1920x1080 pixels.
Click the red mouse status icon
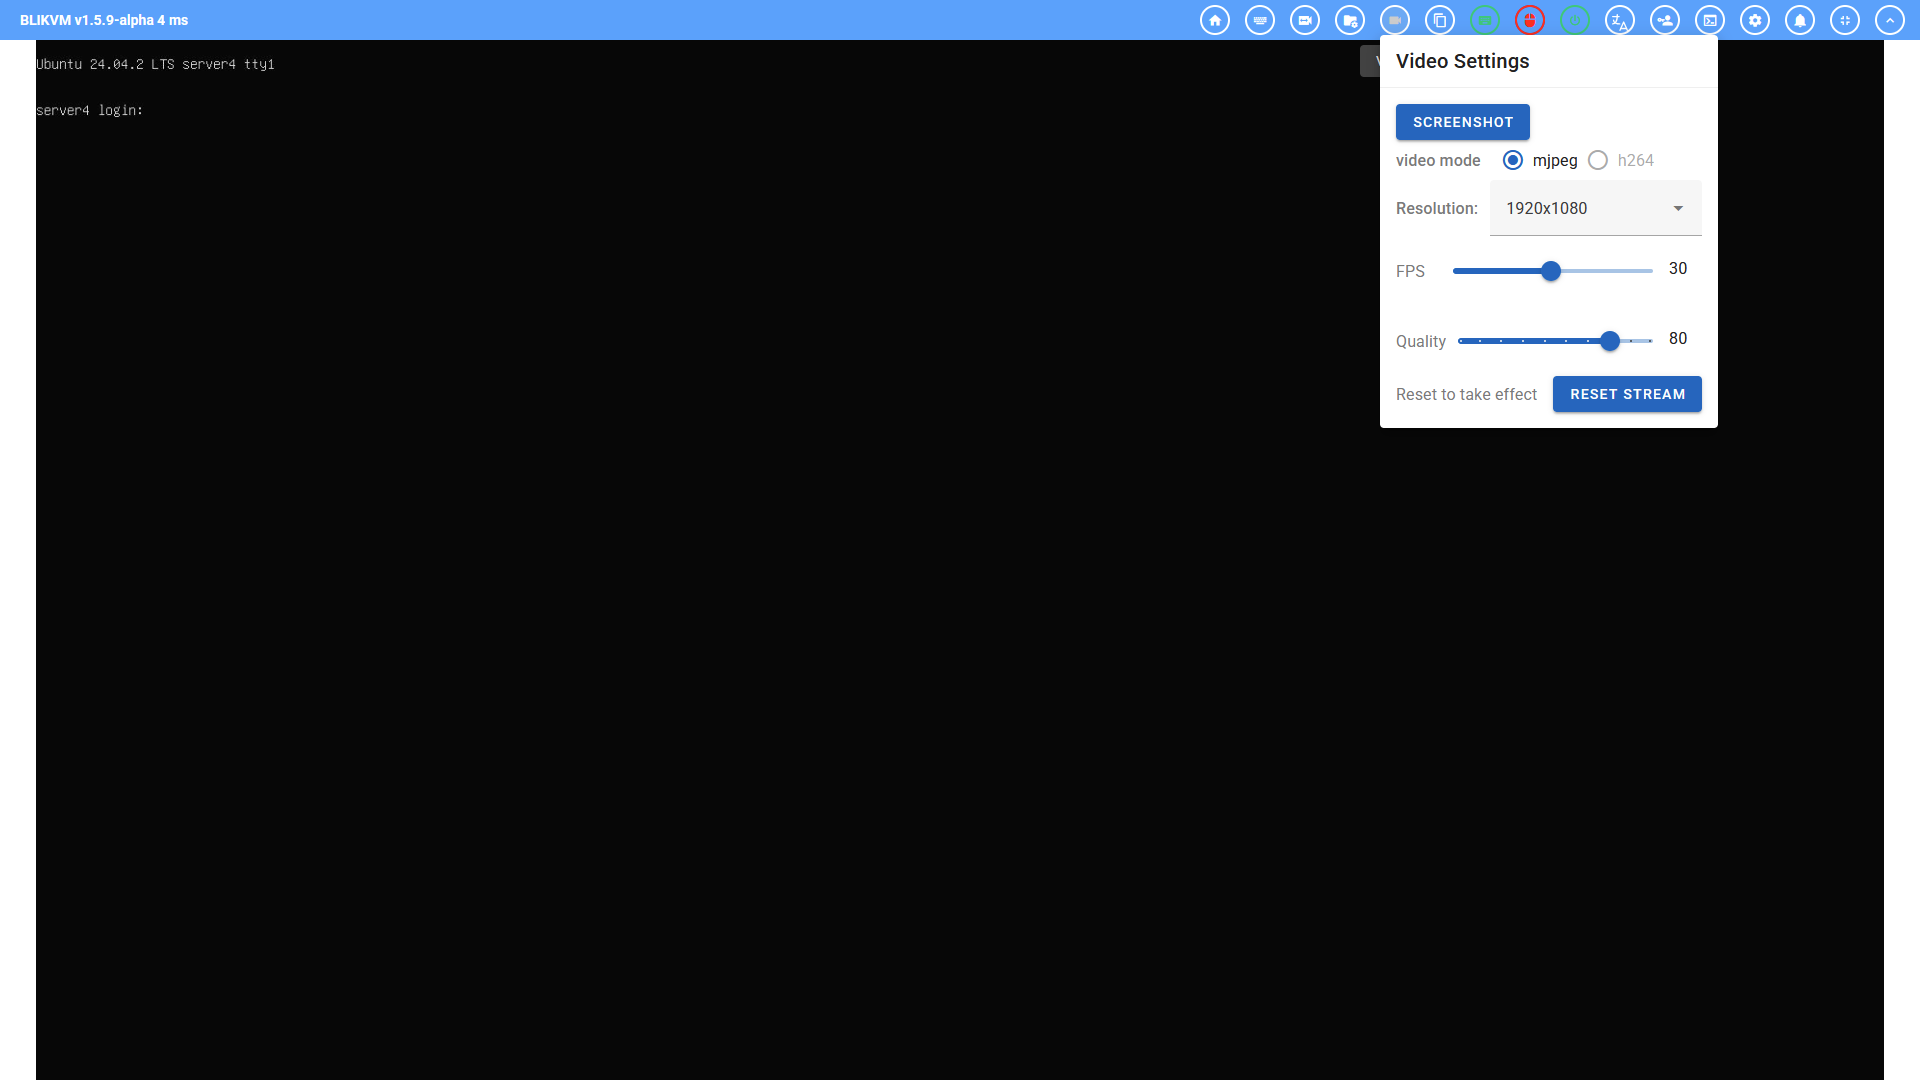point(1529,20)
